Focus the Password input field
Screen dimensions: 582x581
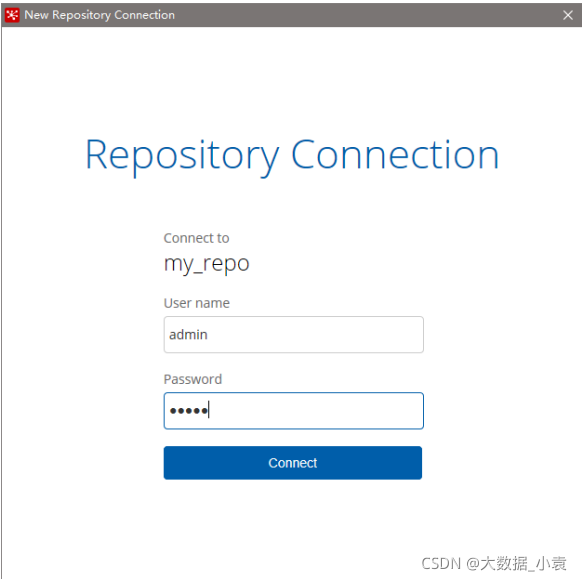pos(294,411)
